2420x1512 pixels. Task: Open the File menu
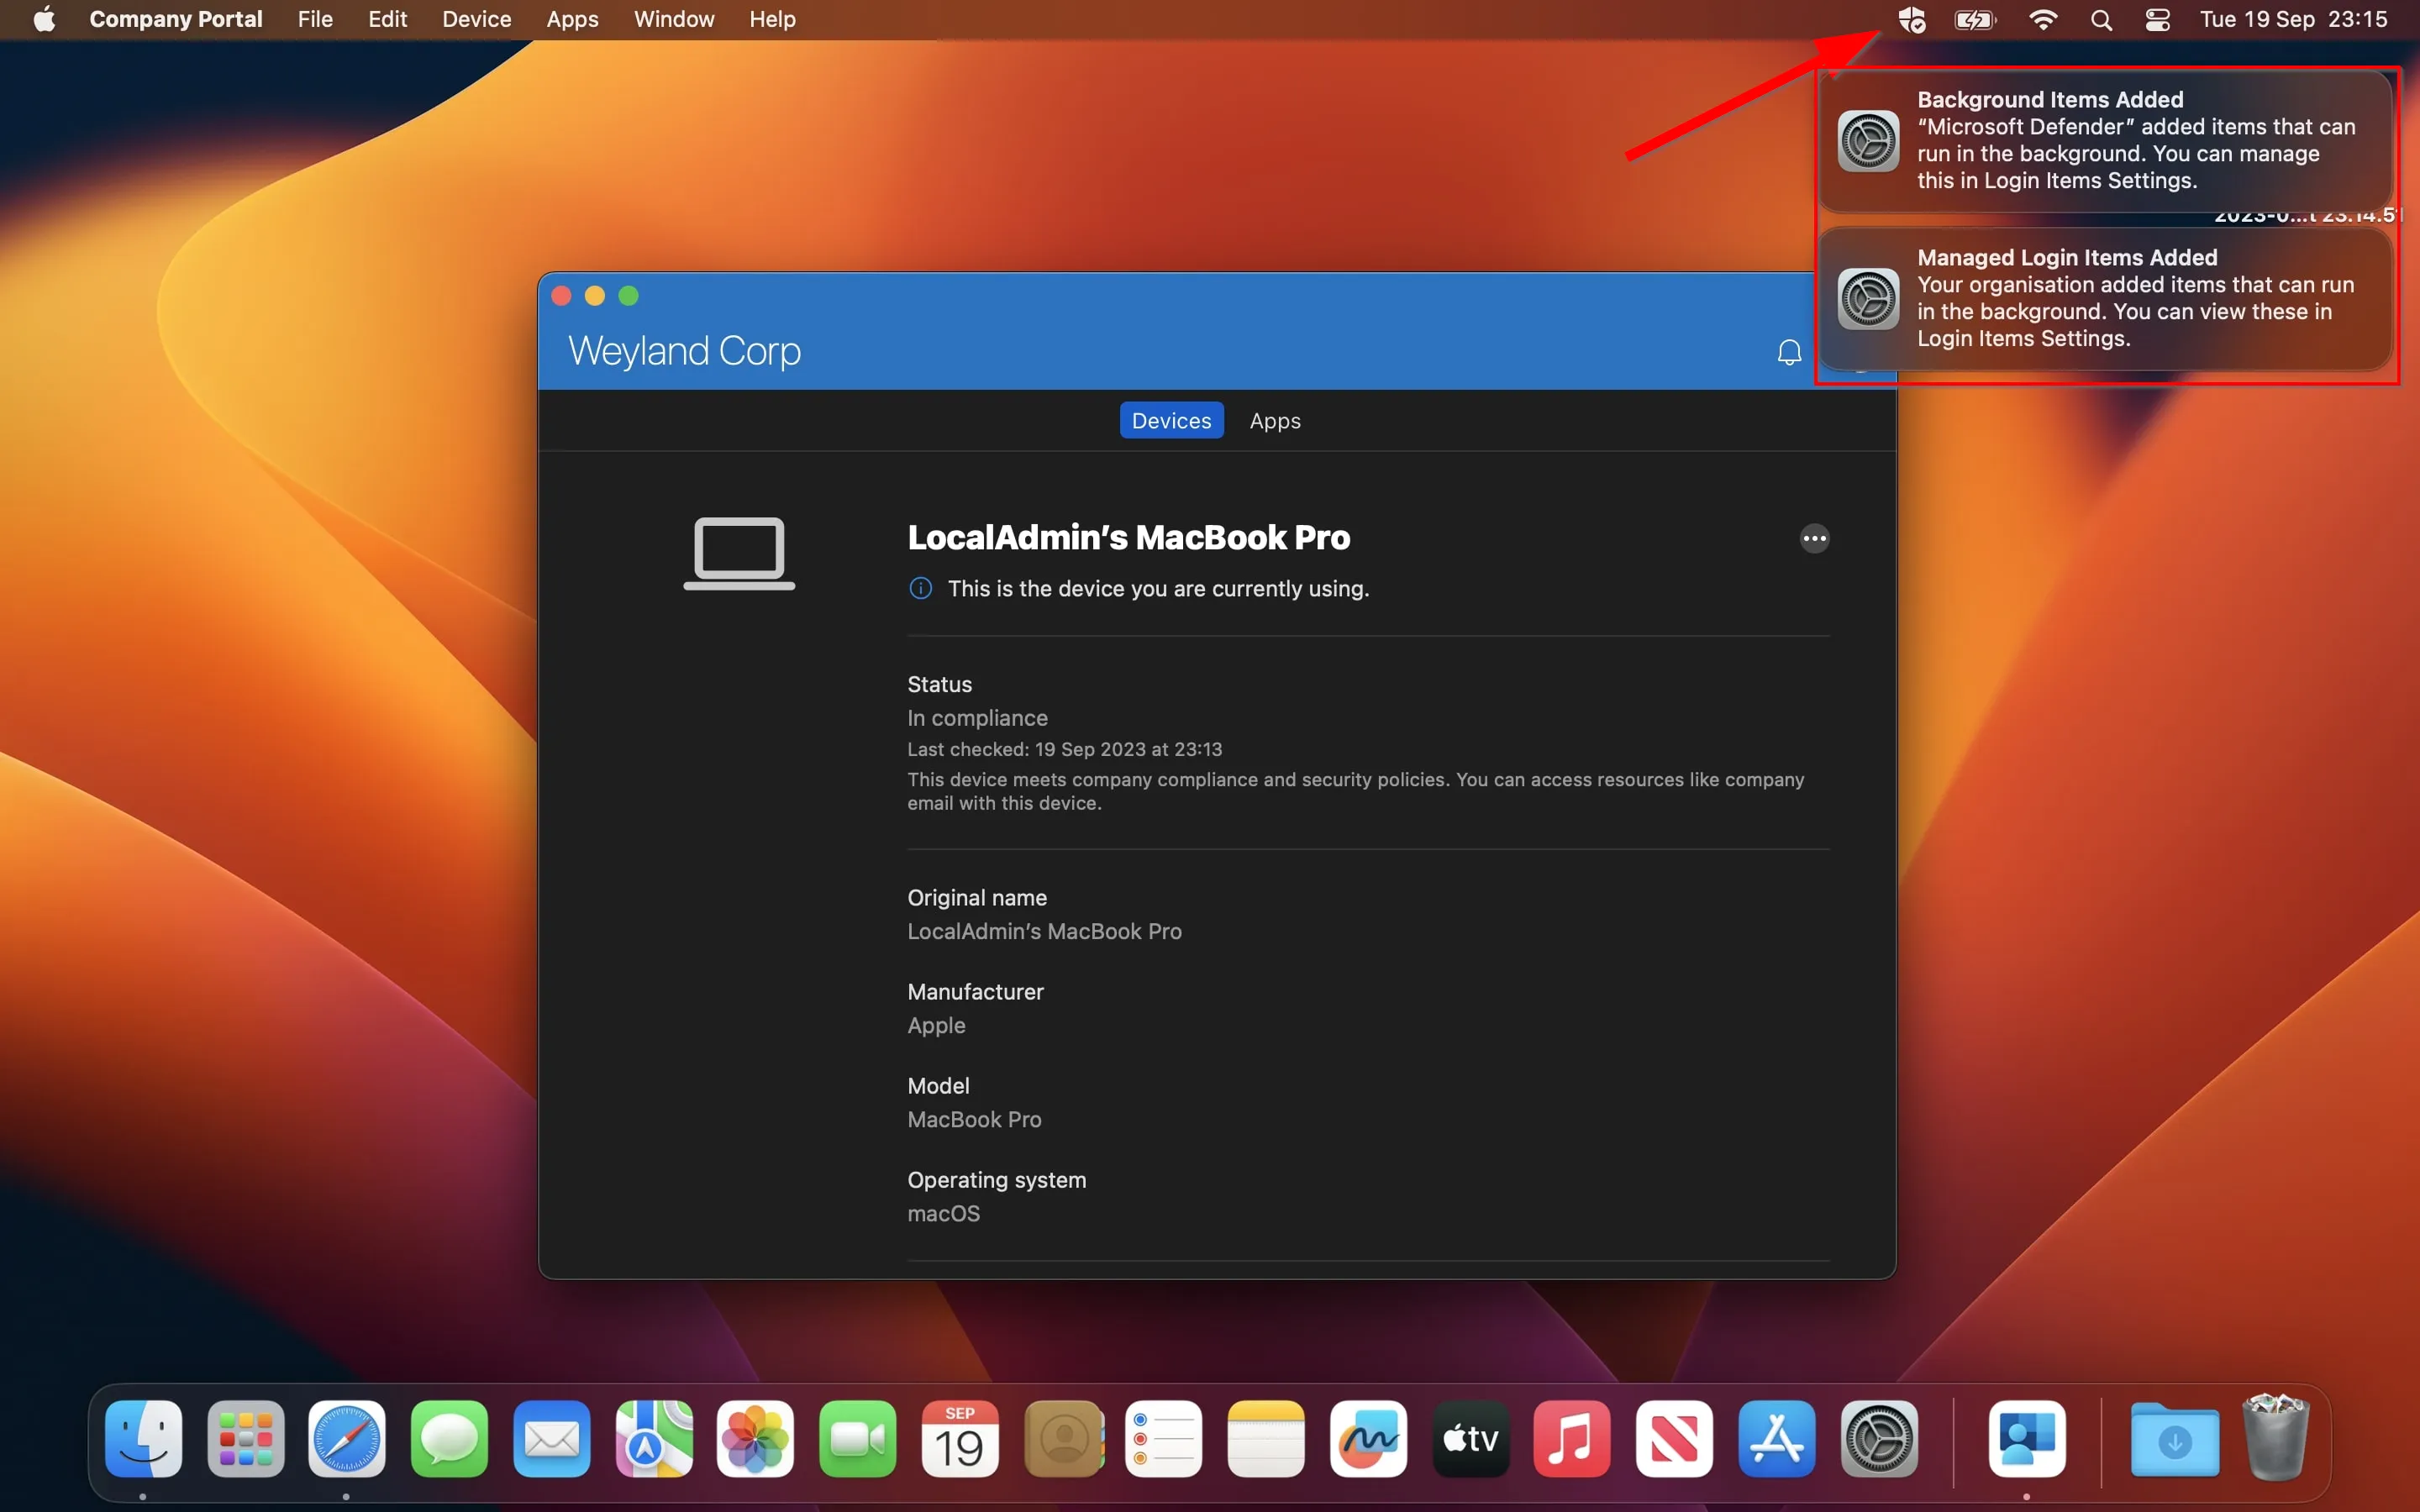(315, 20)
